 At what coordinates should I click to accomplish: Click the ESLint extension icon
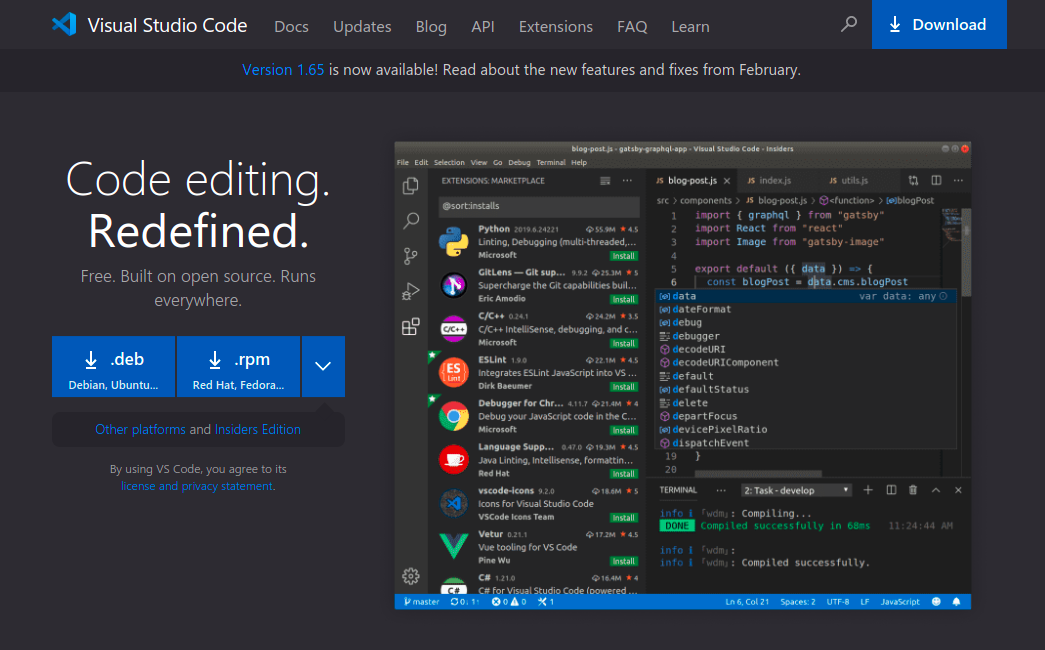tap(454, 372)
